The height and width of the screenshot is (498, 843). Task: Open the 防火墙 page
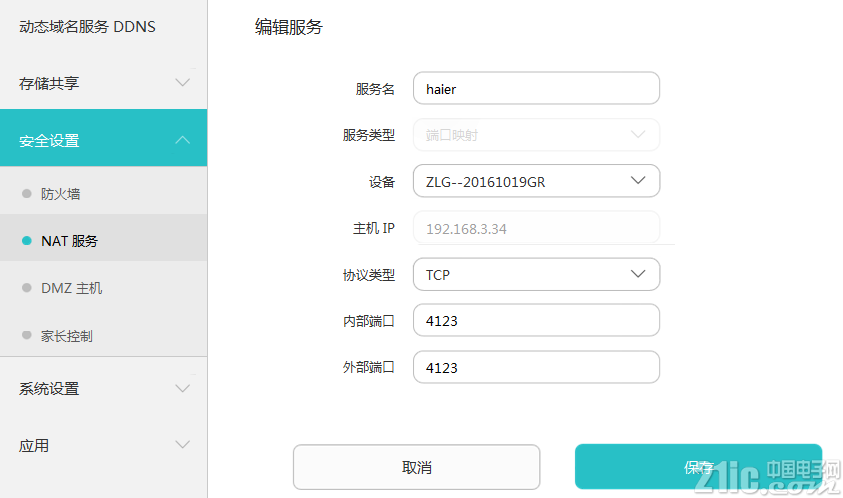tap(103, 194)
